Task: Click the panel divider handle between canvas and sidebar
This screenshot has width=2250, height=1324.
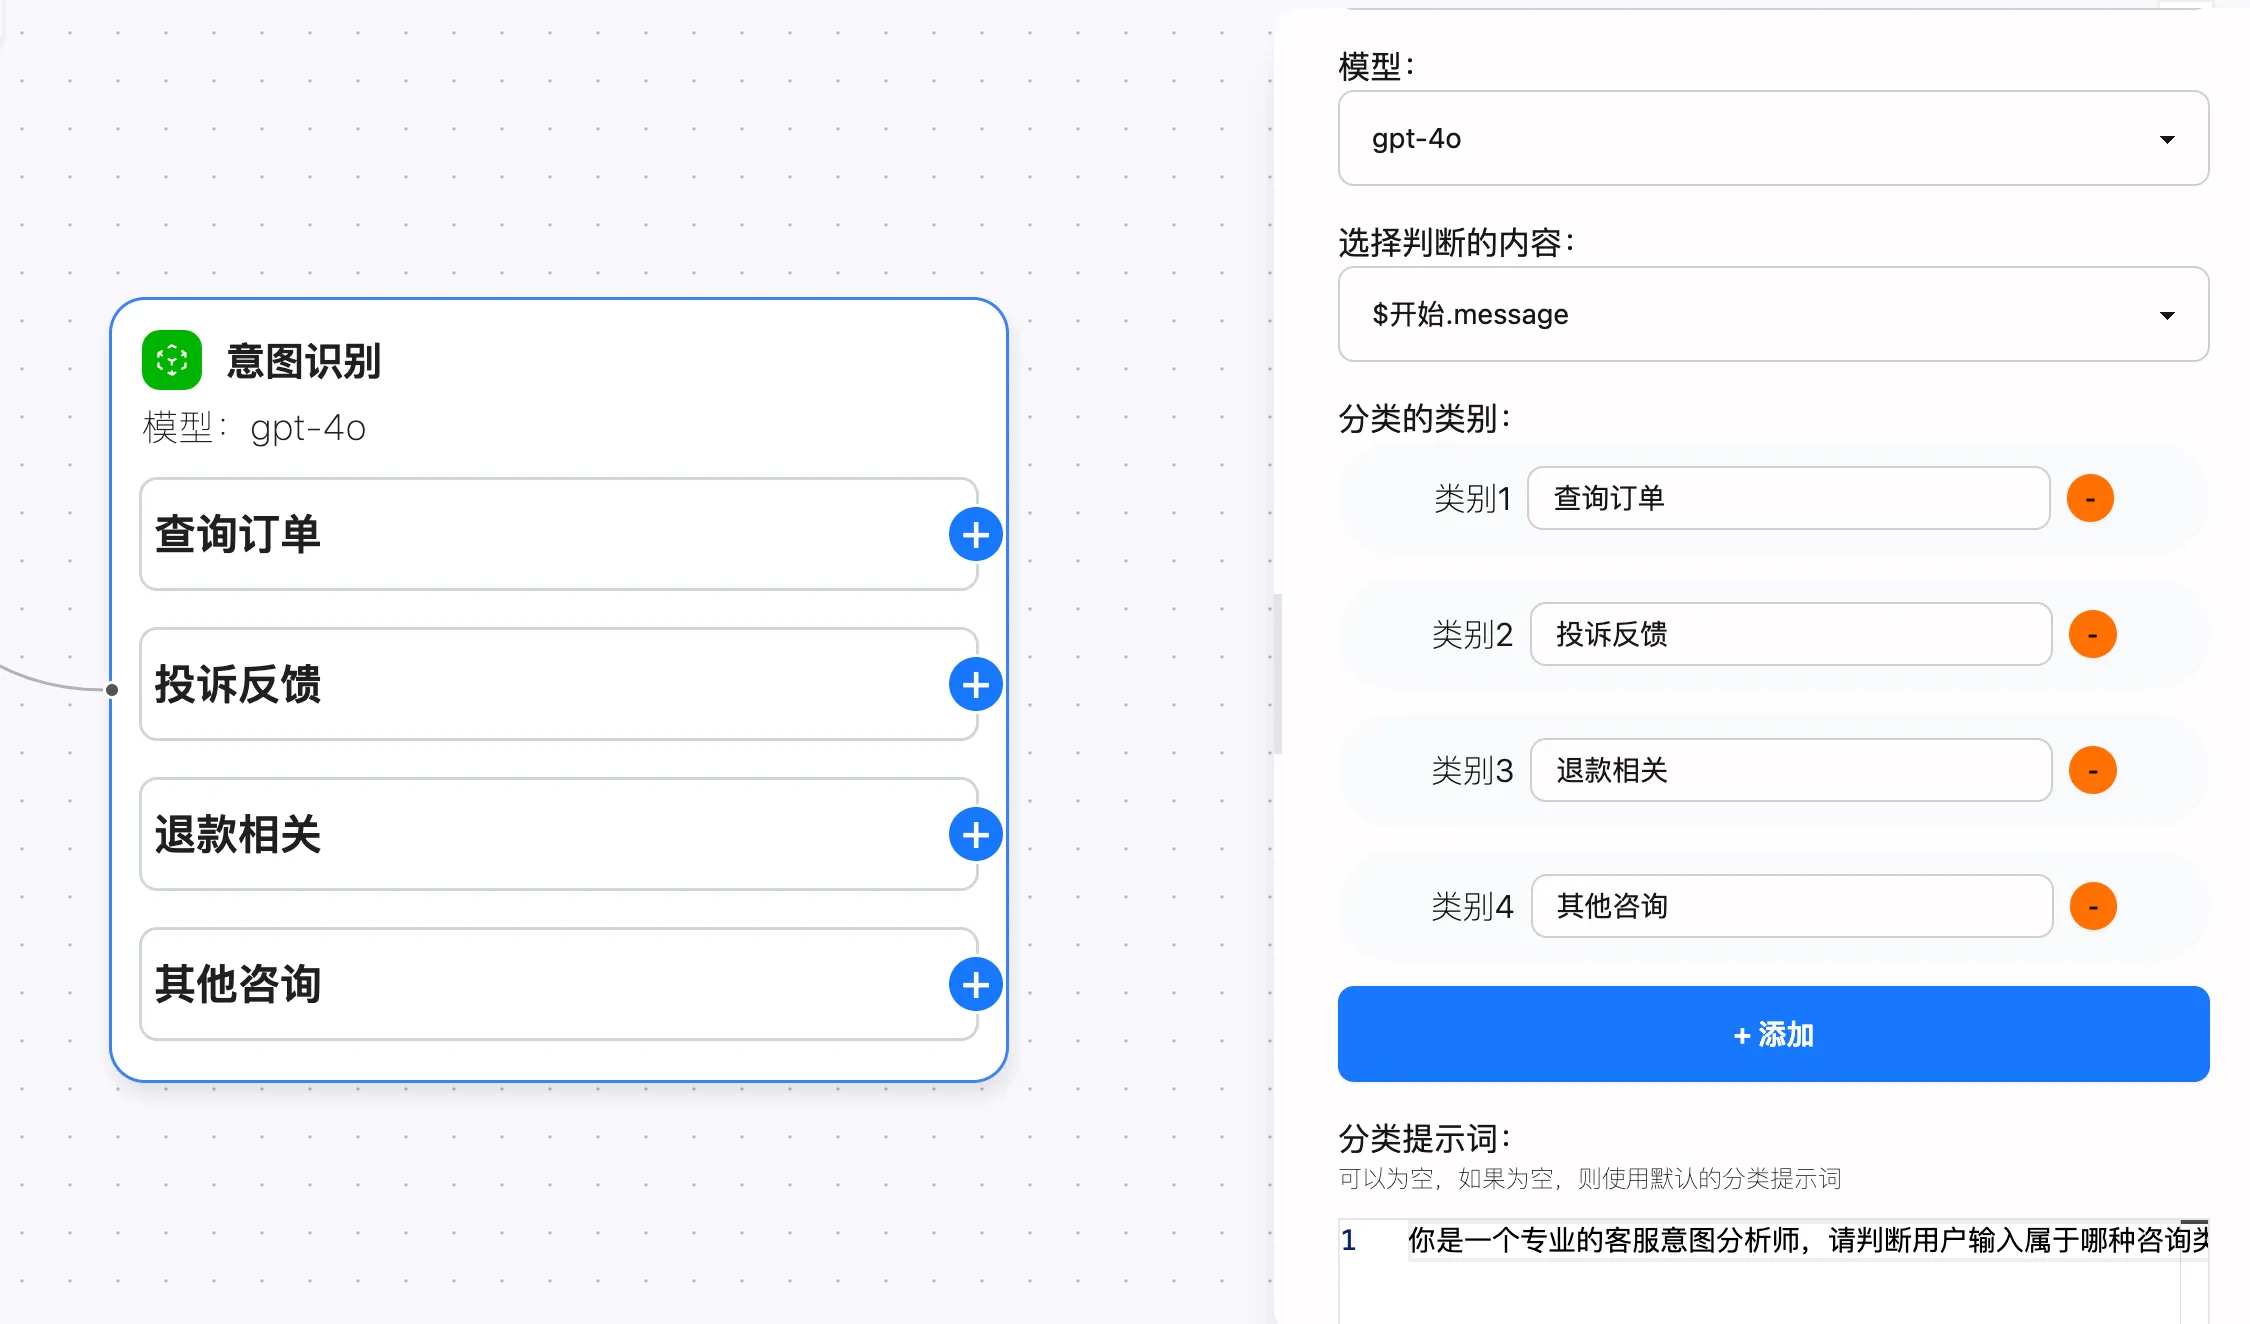Action: click(1278, 674)
